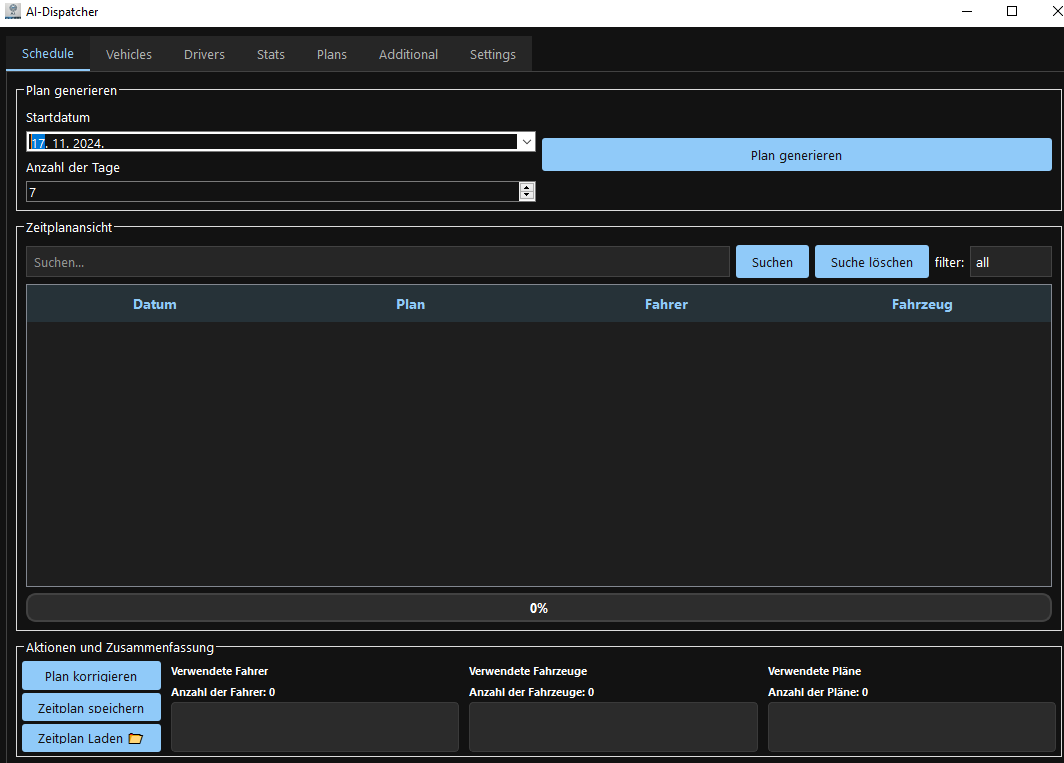
Task: Click the AI-Dispatcher title bar robot icon
Action: tap(12, 11)
